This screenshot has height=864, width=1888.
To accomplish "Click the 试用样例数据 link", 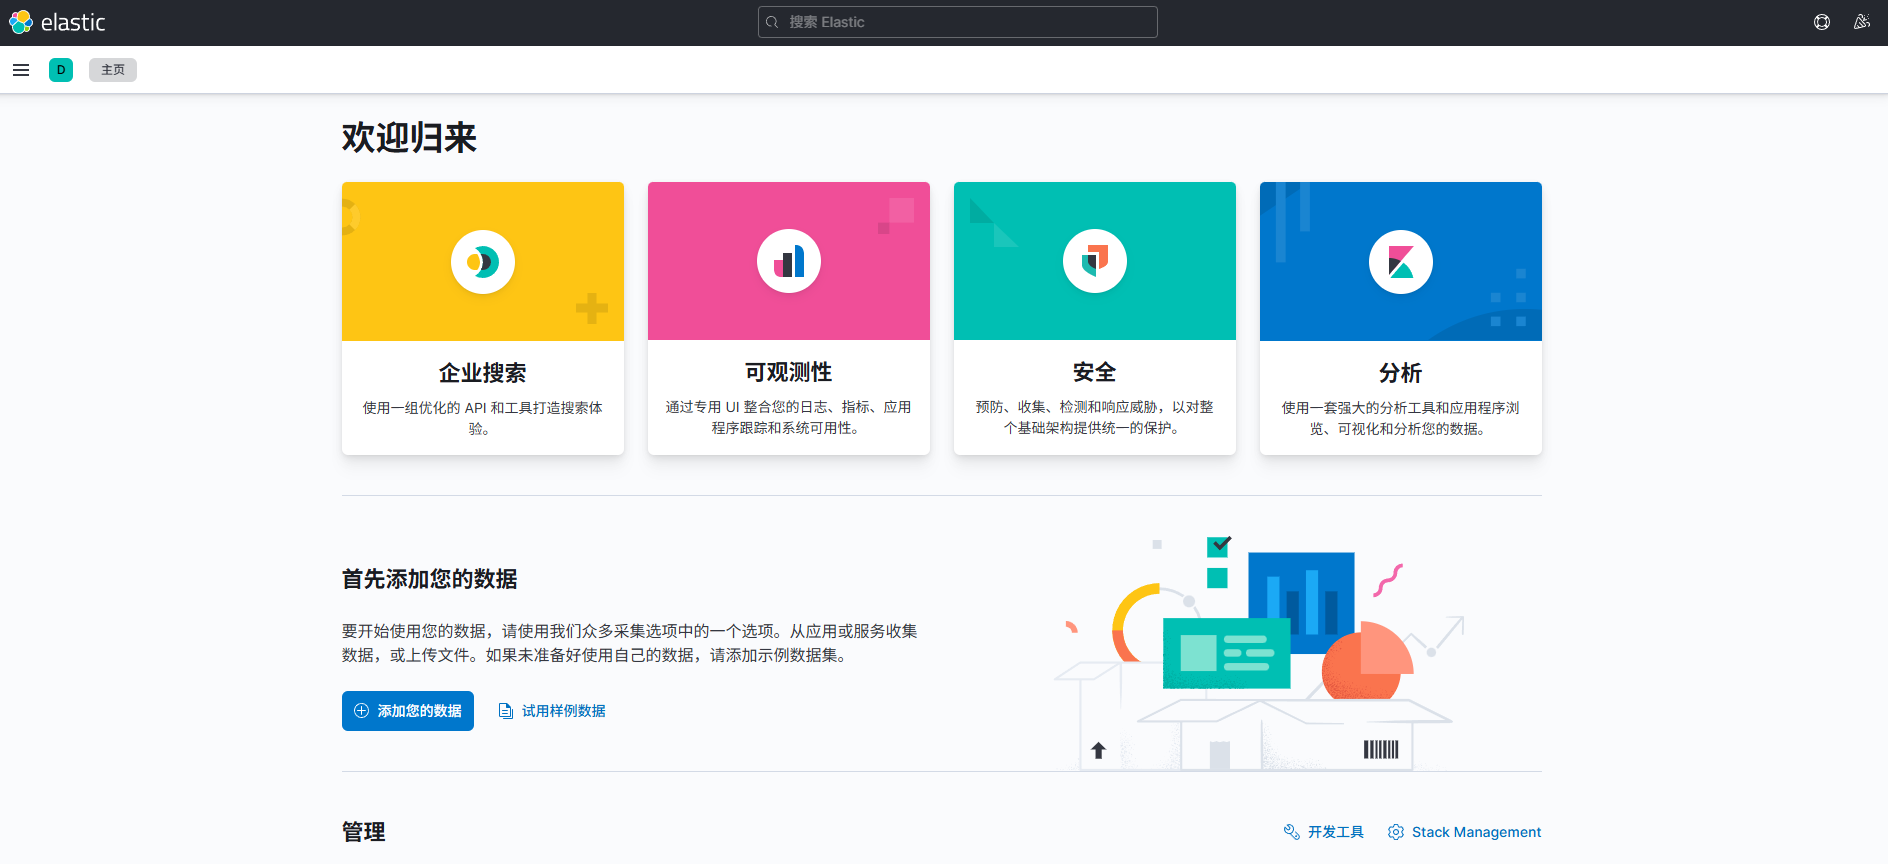I will pos(563,711).
